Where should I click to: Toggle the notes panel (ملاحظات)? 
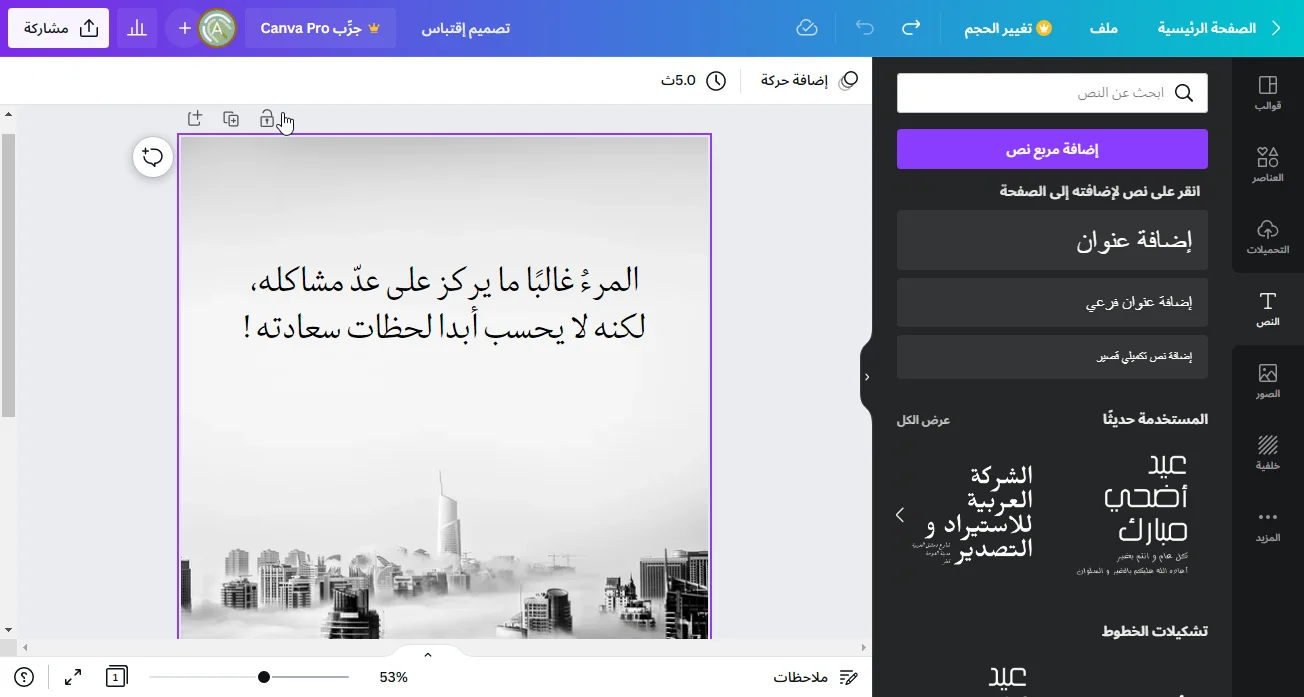(x=815, y=677)
